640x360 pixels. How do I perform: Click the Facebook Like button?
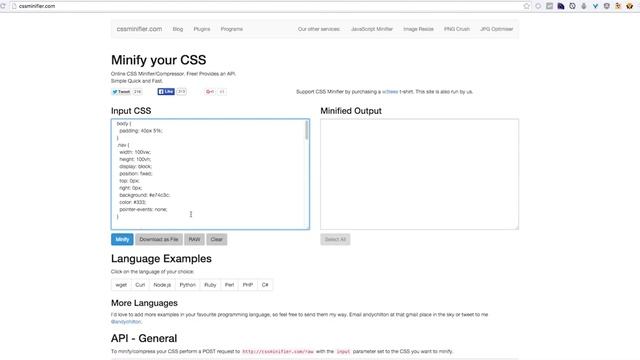click(x=166, y=92)
